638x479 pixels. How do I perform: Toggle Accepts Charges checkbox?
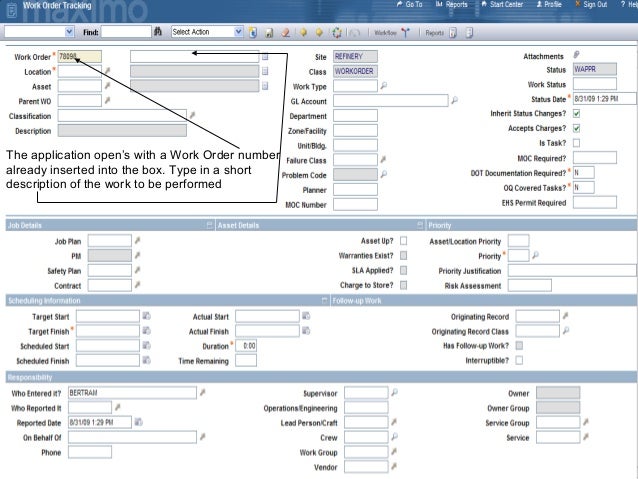pyautogui.click(x=577, y=128)
